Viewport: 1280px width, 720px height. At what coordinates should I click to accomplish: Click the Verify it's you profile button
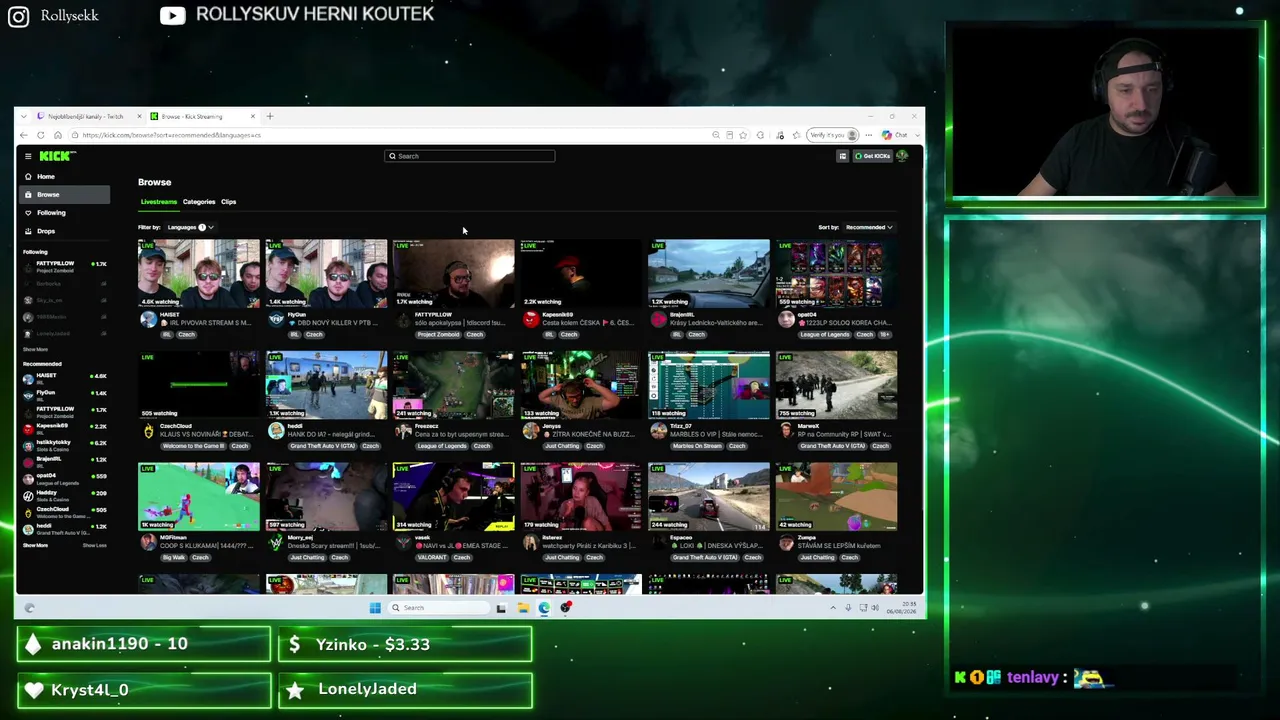point(834,135)
